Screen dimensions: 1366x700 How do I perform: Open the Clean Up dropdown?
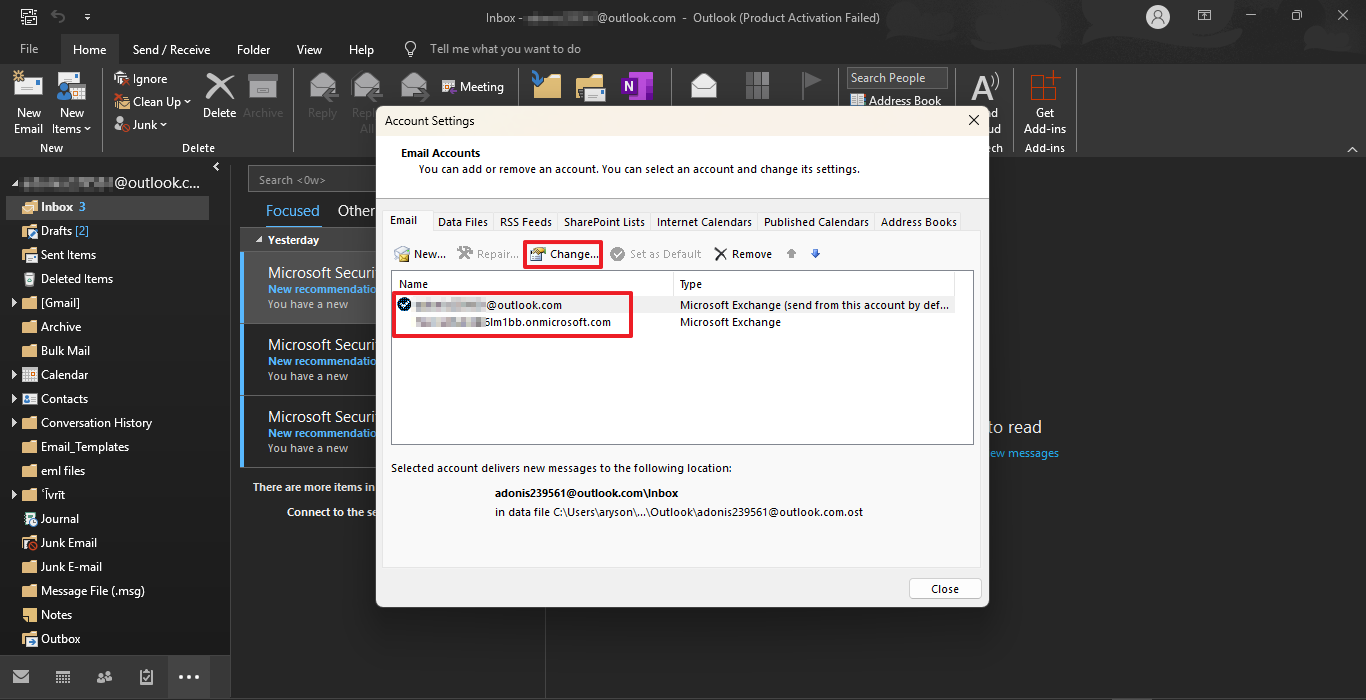click(152, 102)
